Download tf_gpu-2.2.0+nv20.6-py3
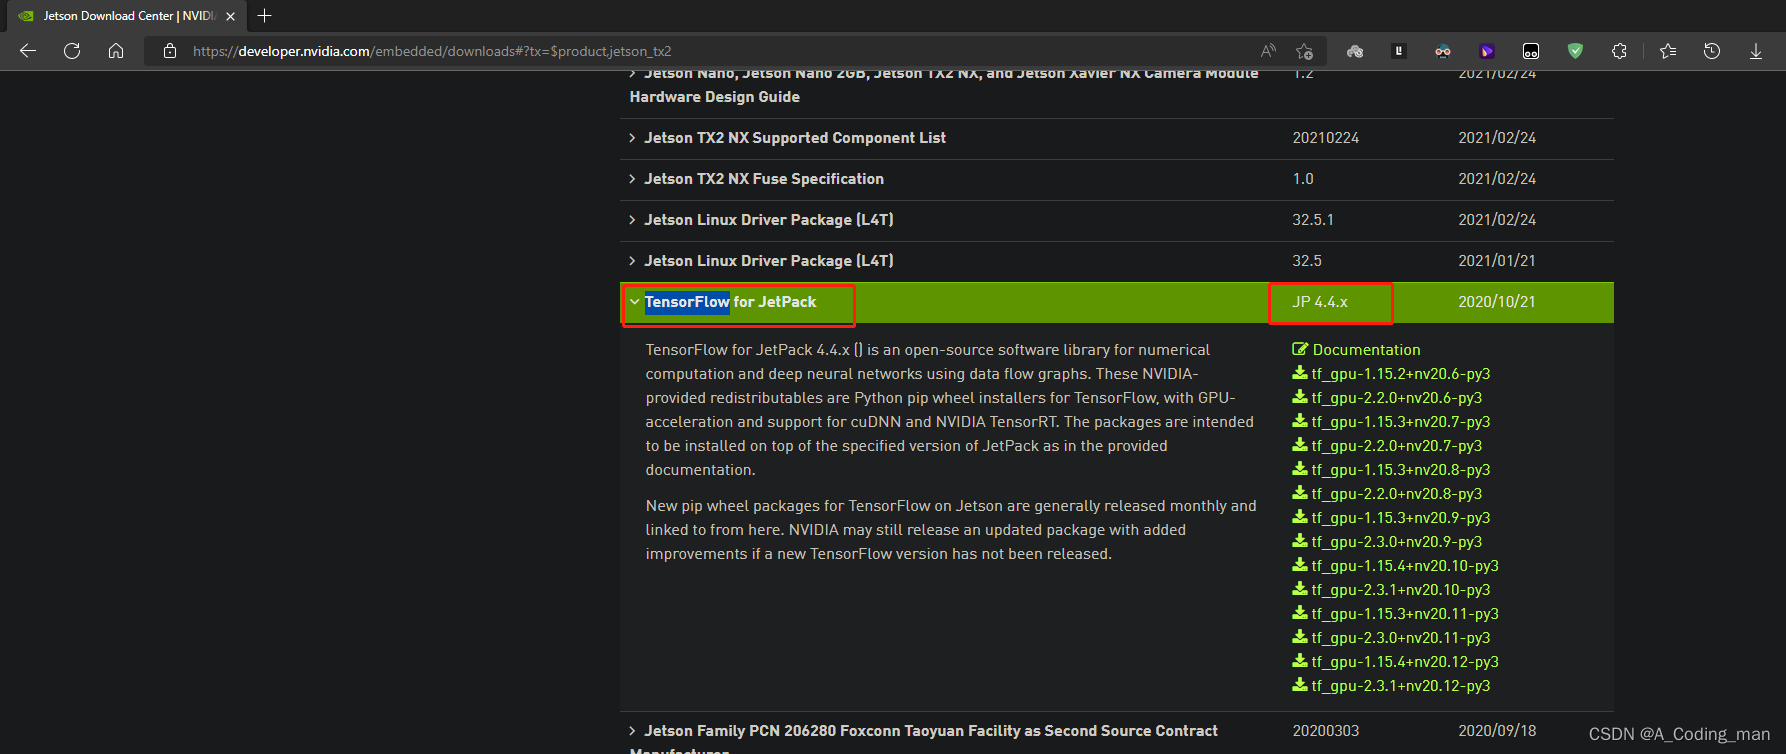1786x754 pixels. tap(1387, 398)
